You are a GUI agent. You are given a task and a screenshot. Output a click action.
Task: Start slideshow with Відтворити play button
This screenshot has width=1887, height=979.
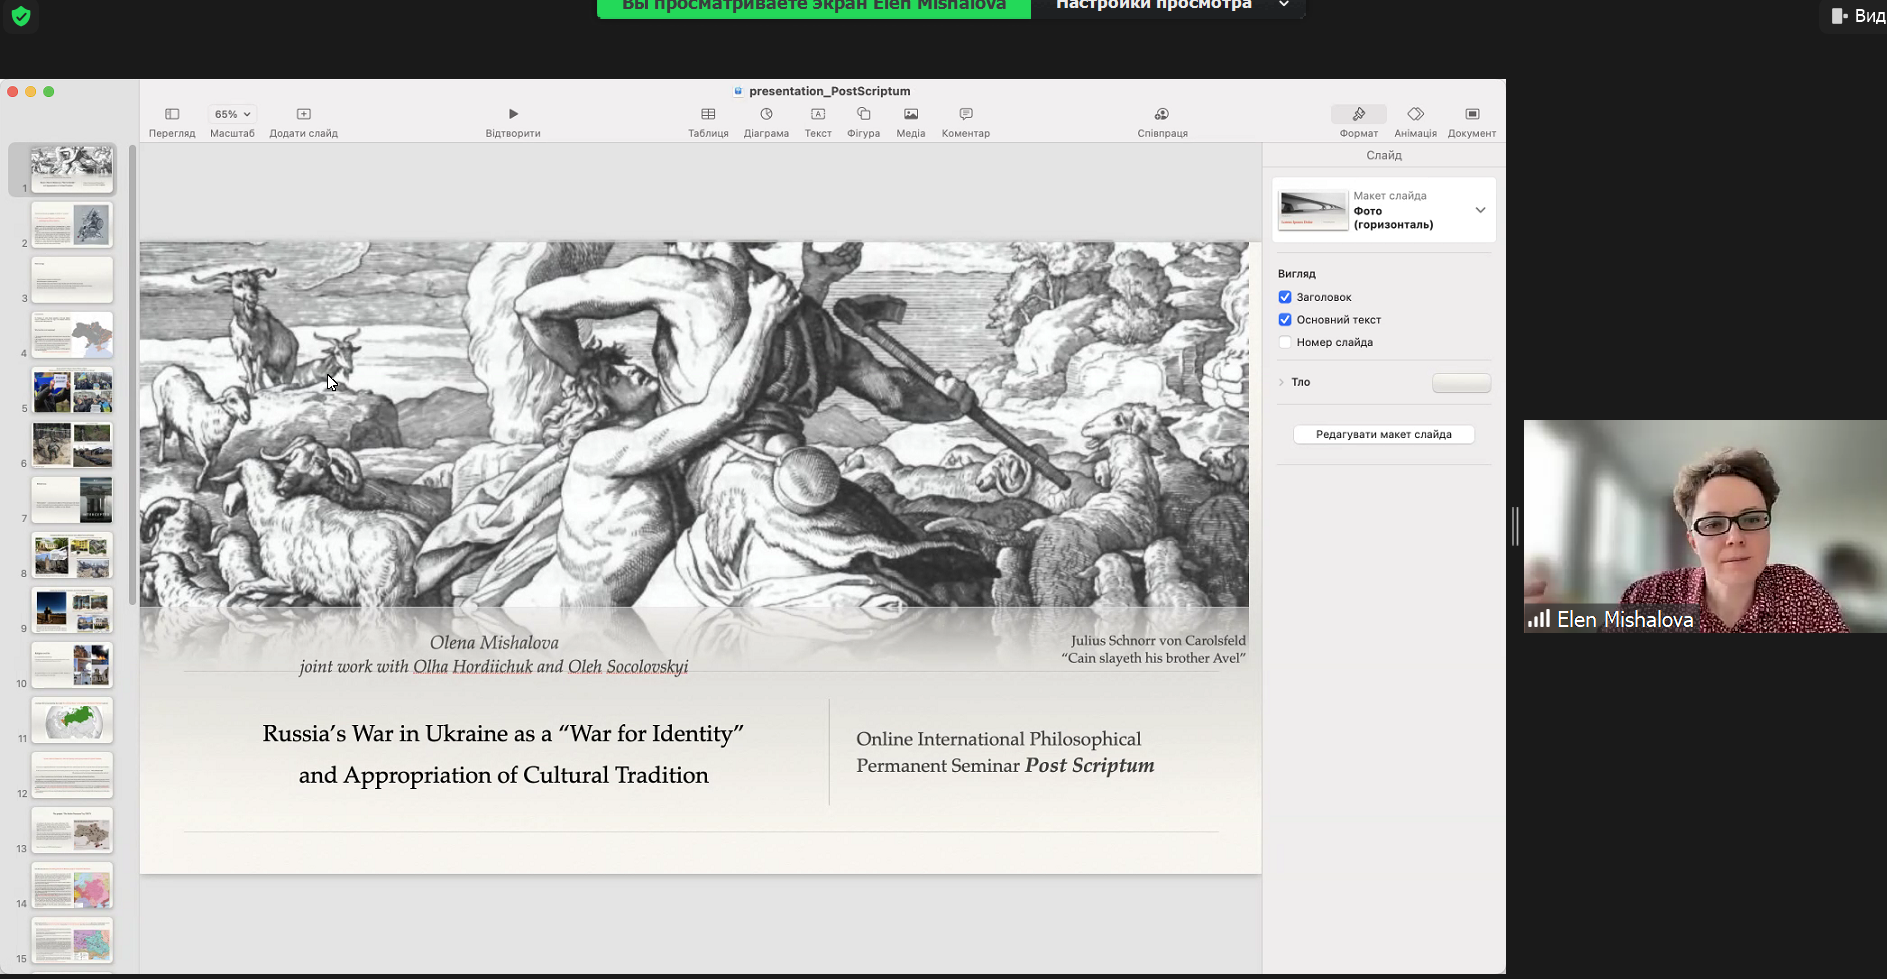click(513, 114)
